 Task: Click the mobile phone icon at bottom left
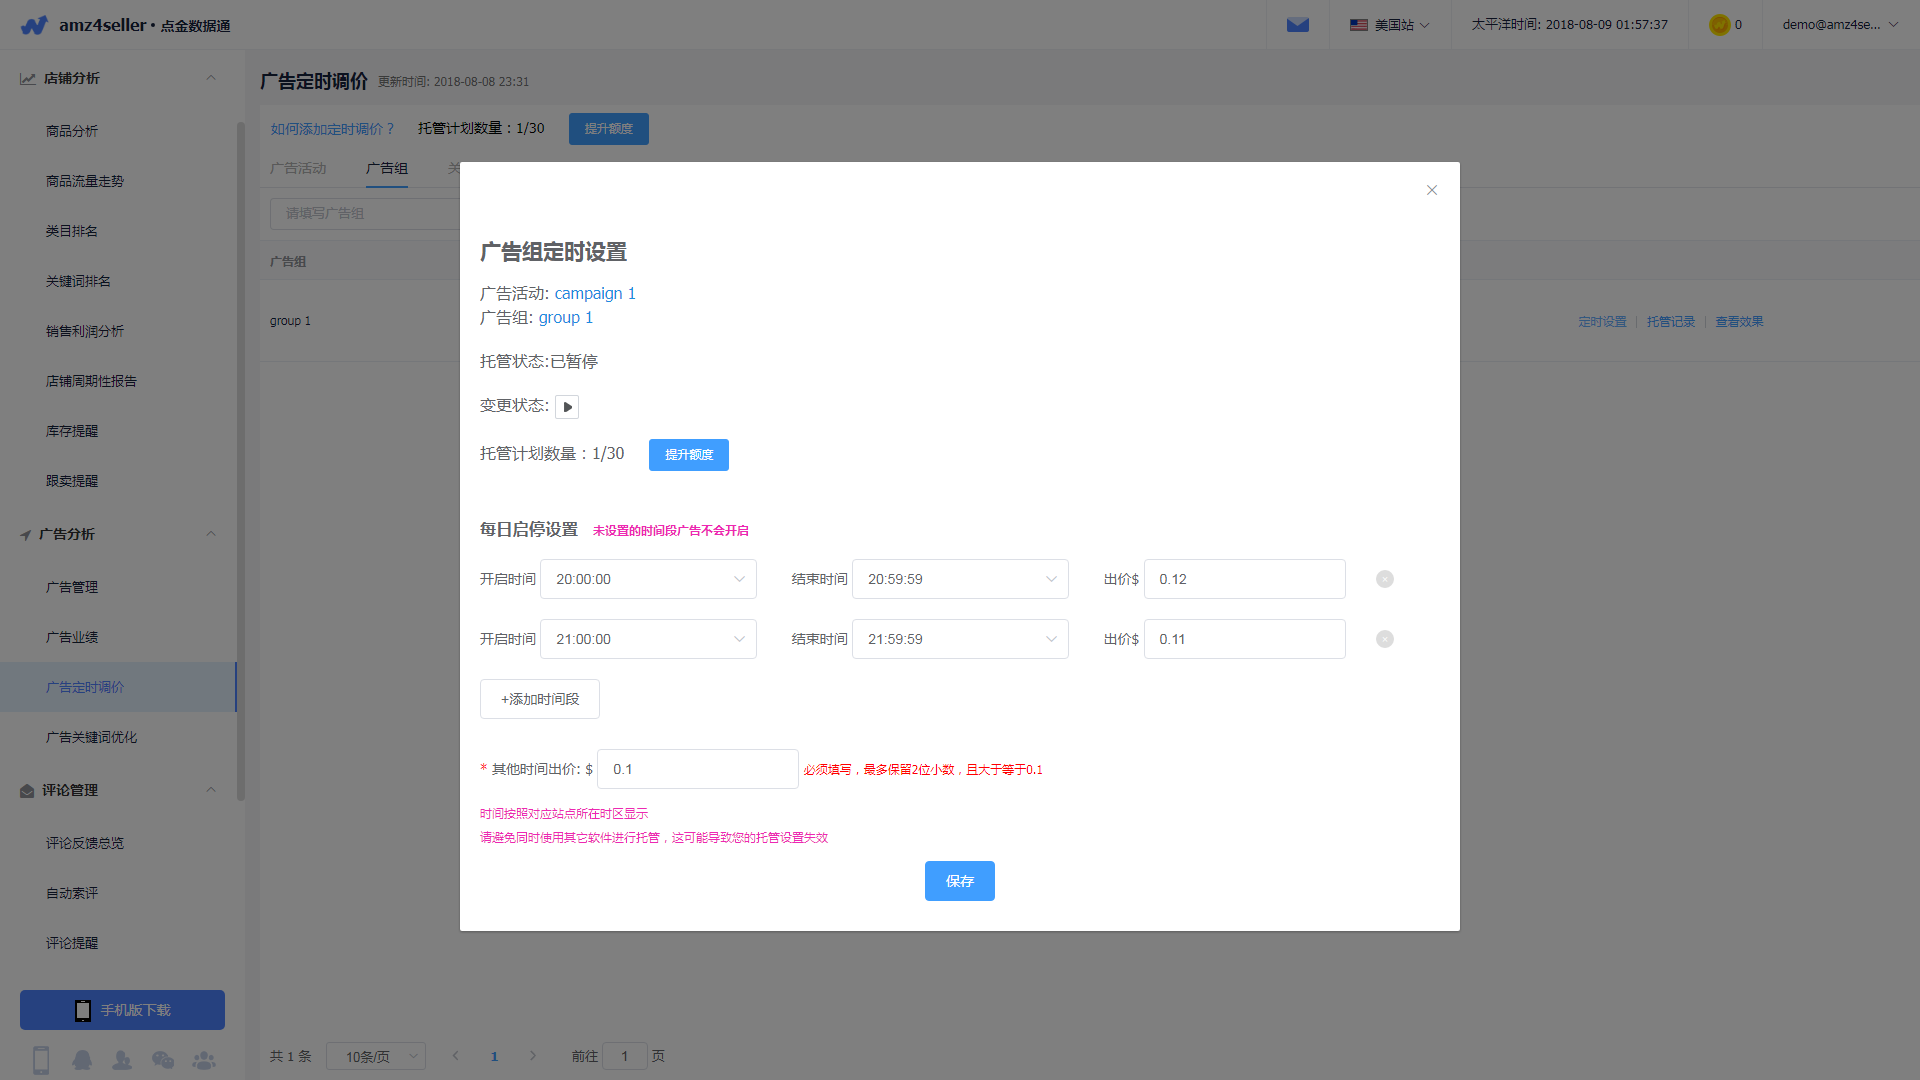coord(41,1060)
